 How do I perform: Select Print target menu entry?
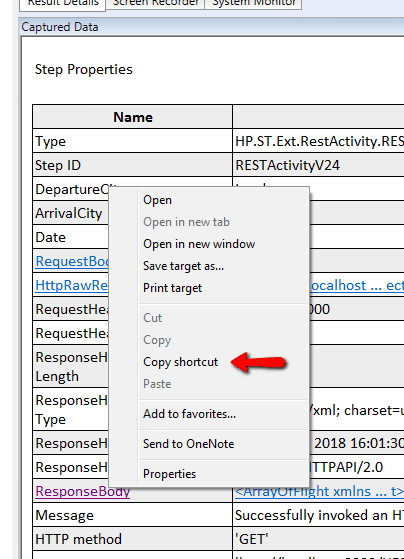(172, 288)
